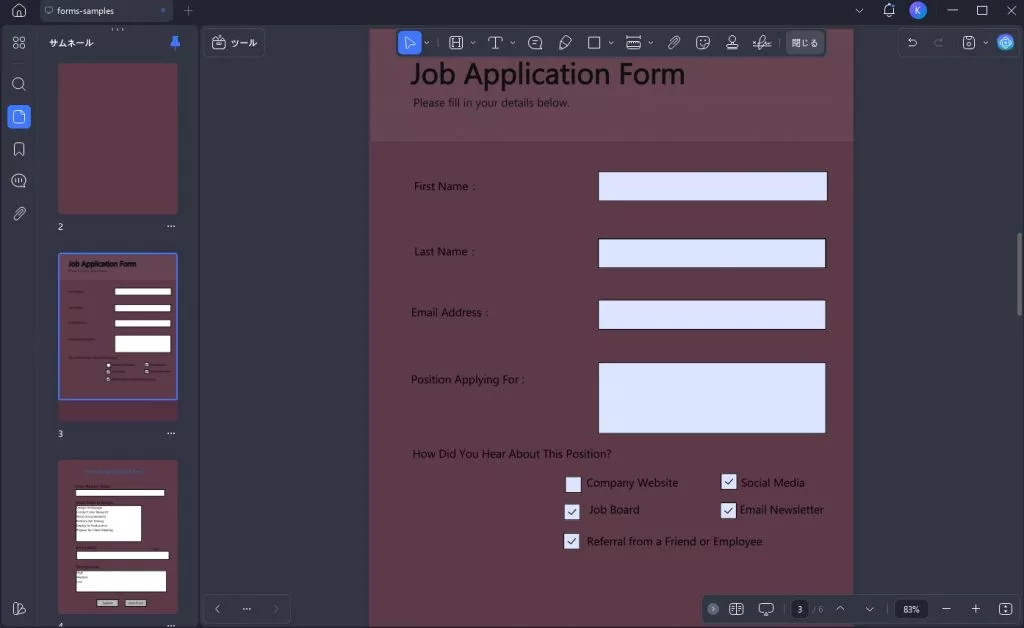Uncheck the Job Board checkbox
1024x628 pixels.
(572, 511)
